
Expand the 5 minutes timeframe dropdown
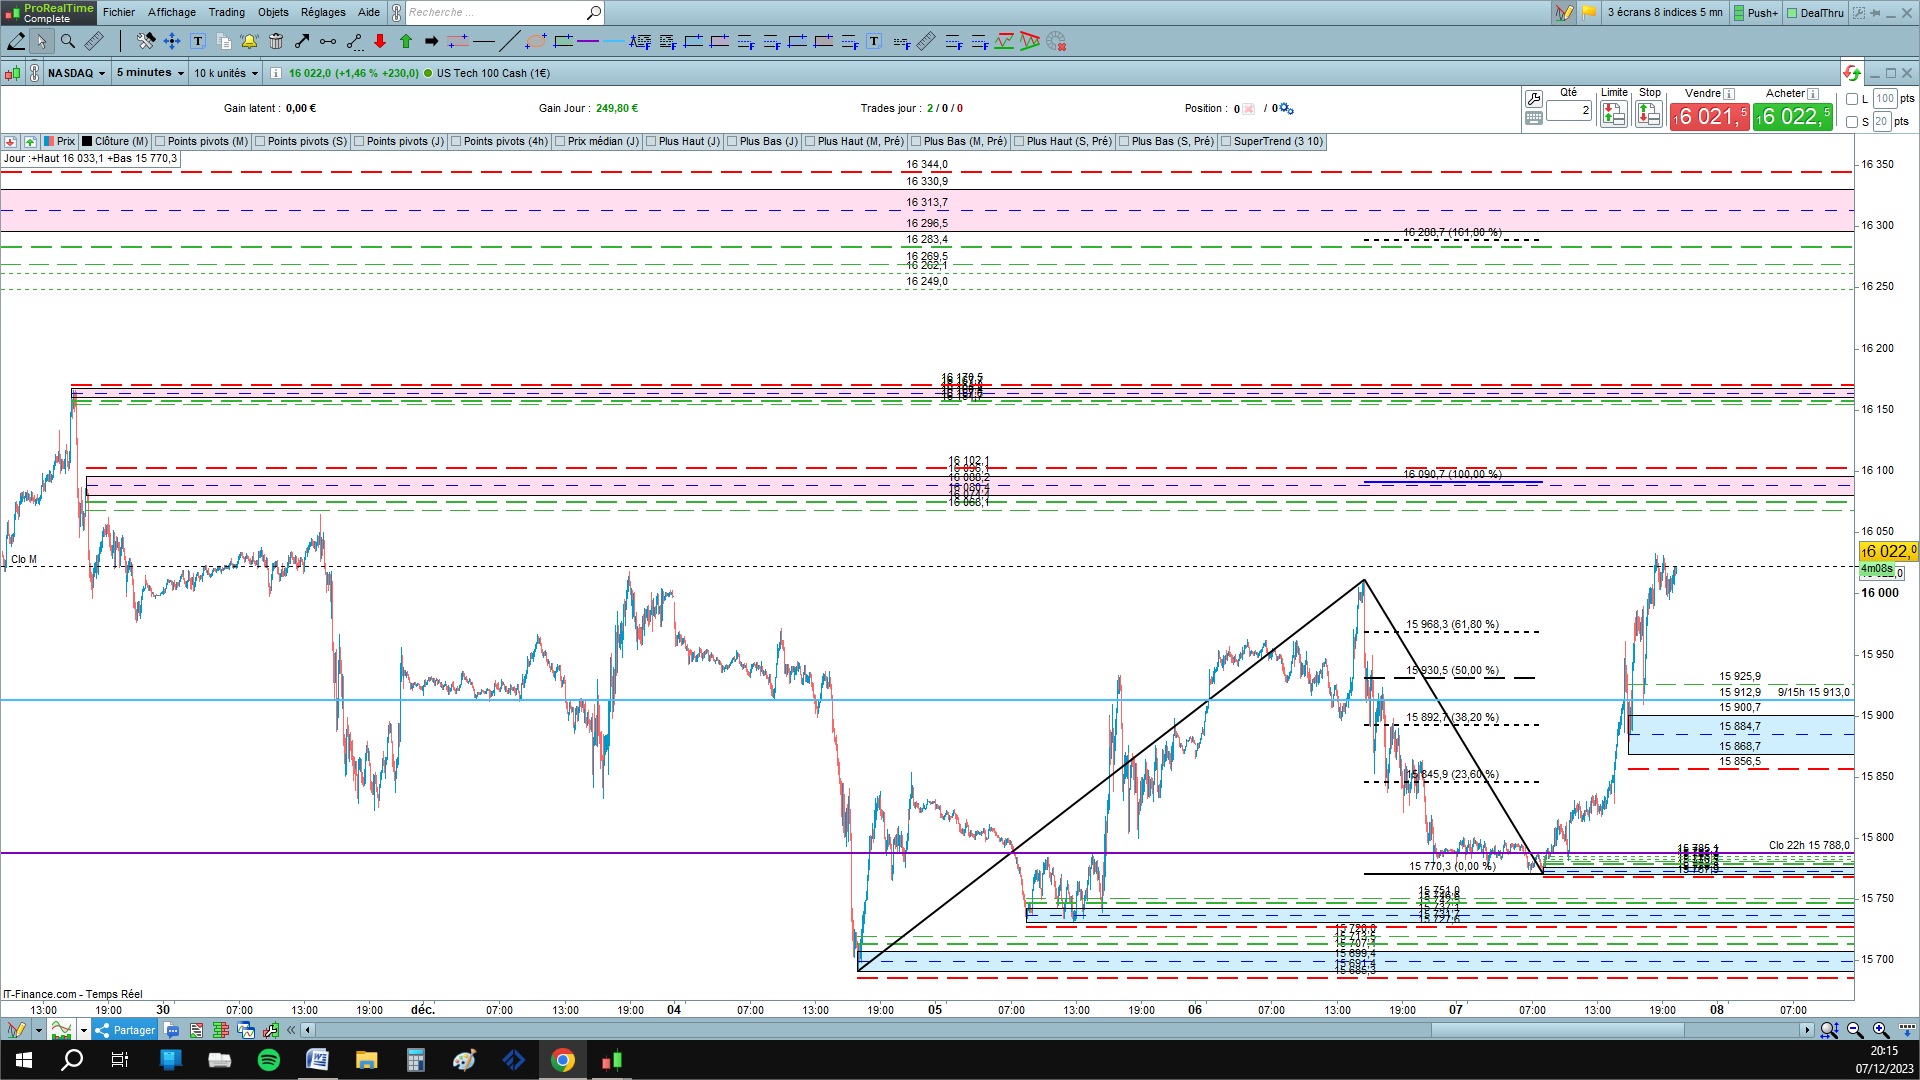(150, 73)
